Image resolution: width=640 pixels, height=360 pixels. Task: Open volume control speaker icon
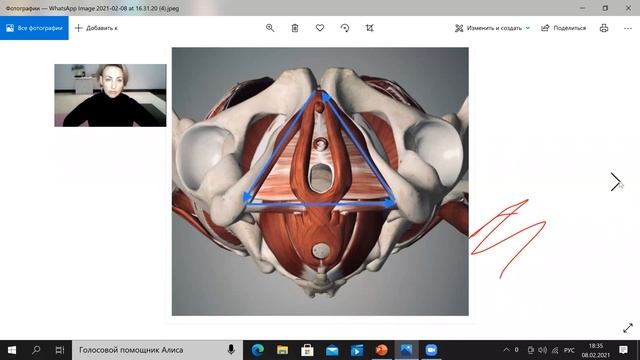542,350
